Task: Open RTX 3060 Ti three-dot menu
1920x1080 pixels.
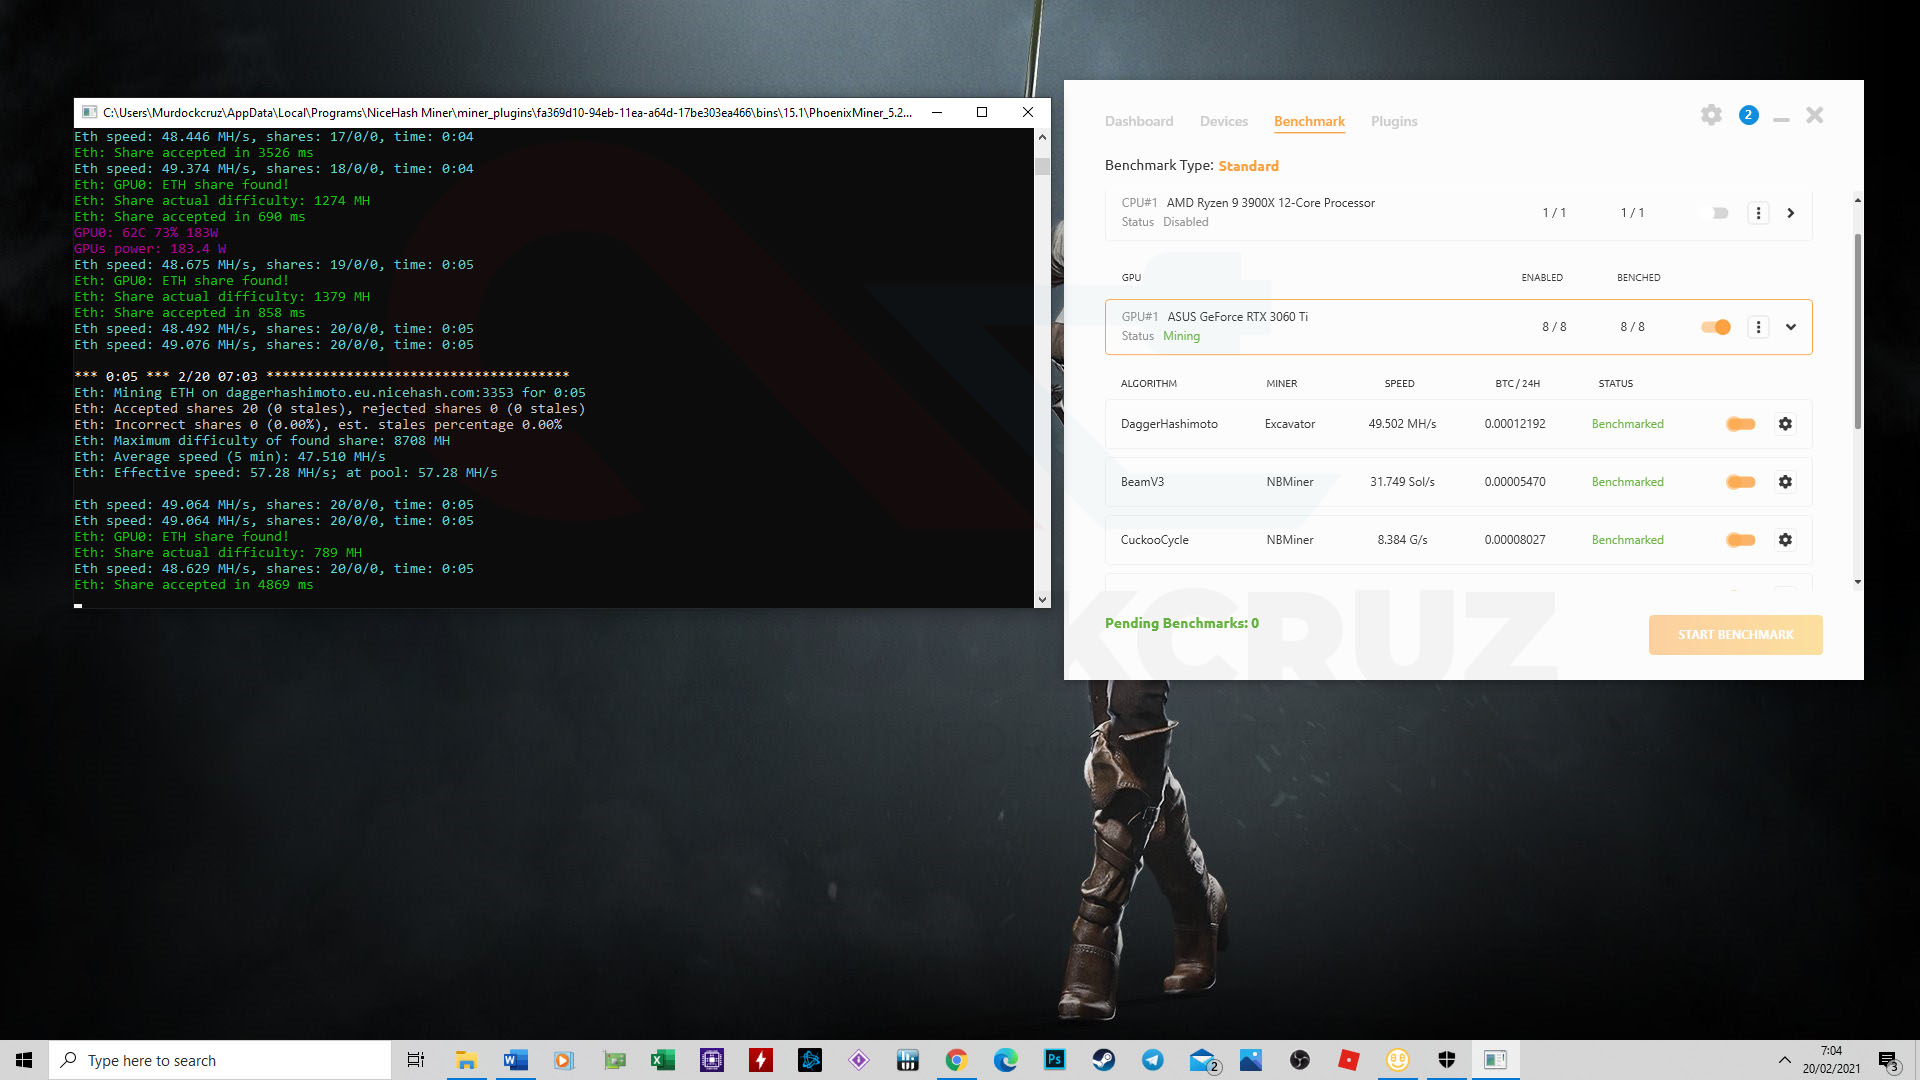Action: click(1758, 327)
